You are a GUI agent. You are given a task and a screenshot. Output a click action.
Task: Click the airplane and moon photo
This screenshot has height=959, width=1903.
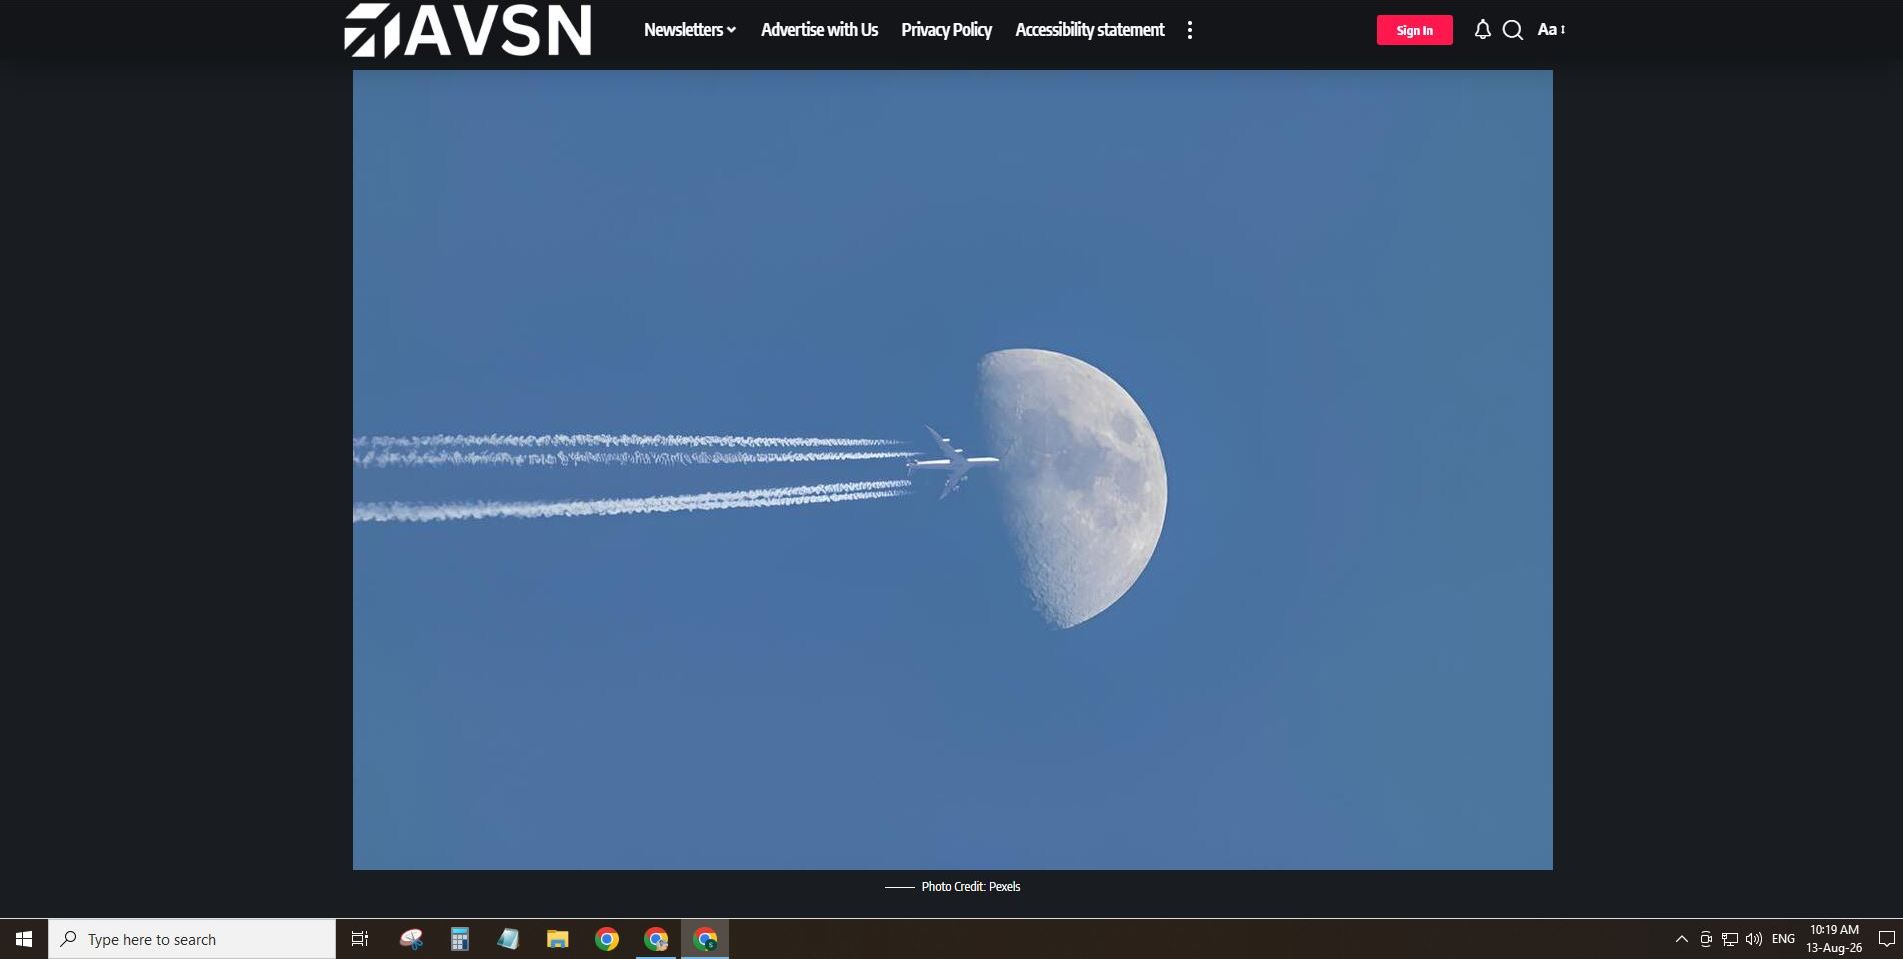tap(952, 469)
